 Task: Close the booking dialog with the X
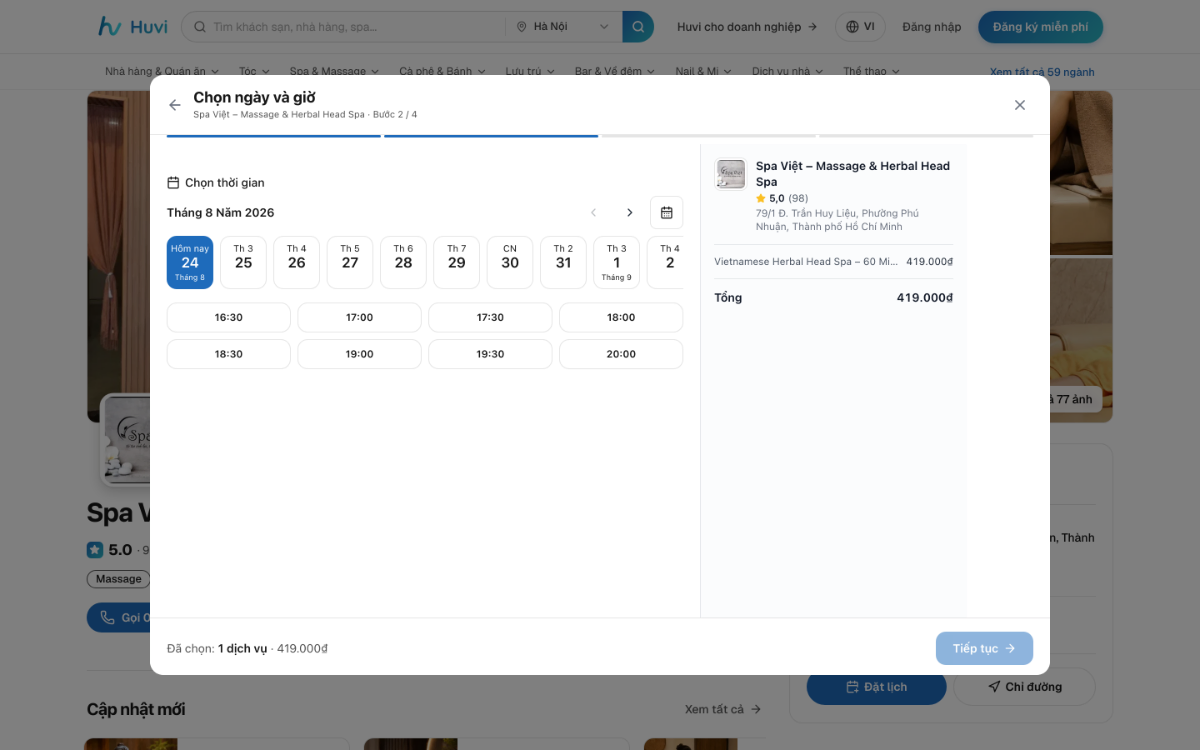point(1020,105)
